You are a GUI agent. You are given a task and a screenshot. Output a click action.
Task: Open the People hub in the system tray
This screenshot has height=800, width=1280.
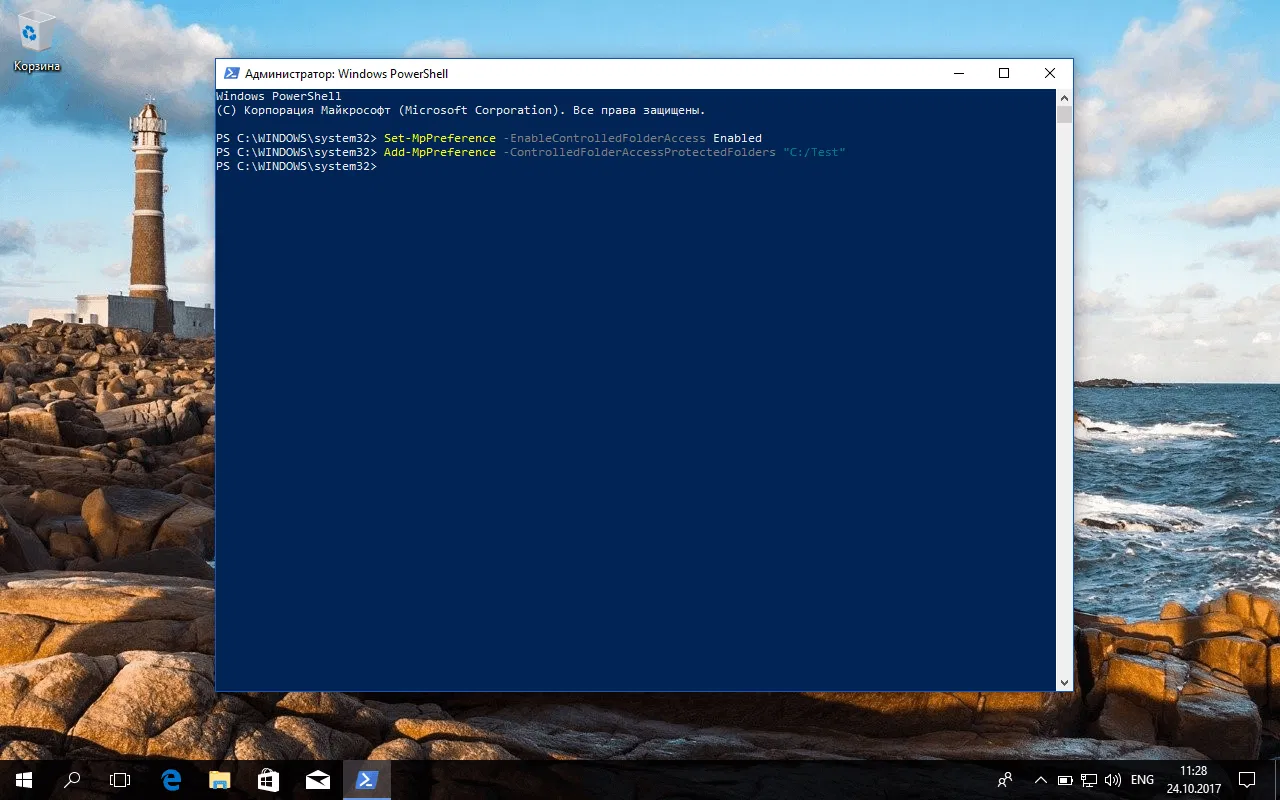coord(1004,780)
